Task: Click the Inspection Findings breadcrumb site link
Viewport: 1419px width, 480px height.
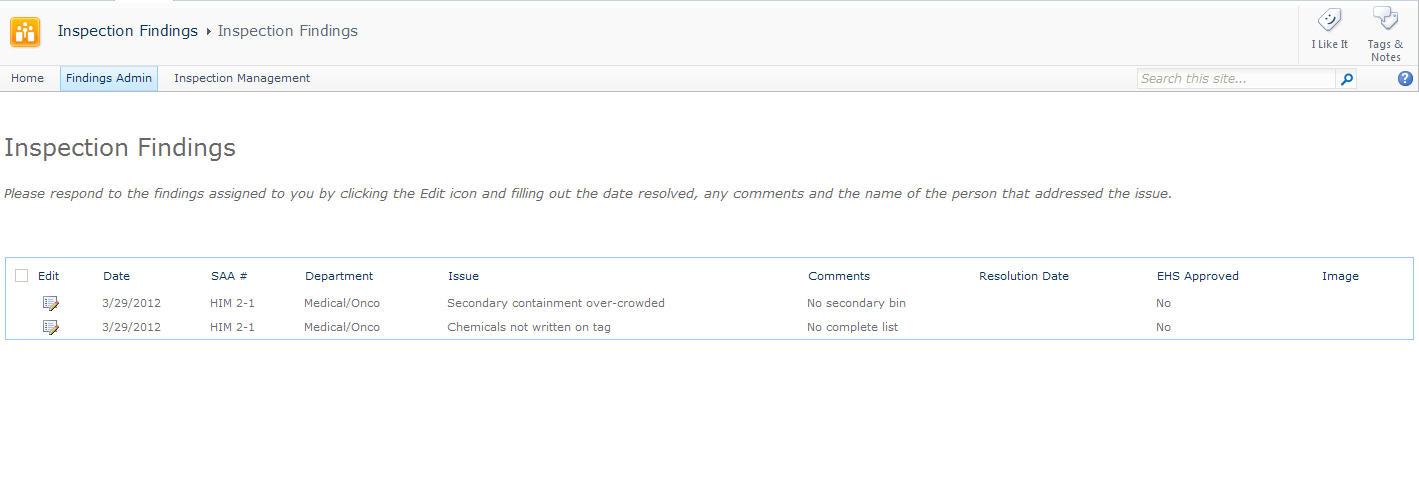Action: click(x=127, y=31)
